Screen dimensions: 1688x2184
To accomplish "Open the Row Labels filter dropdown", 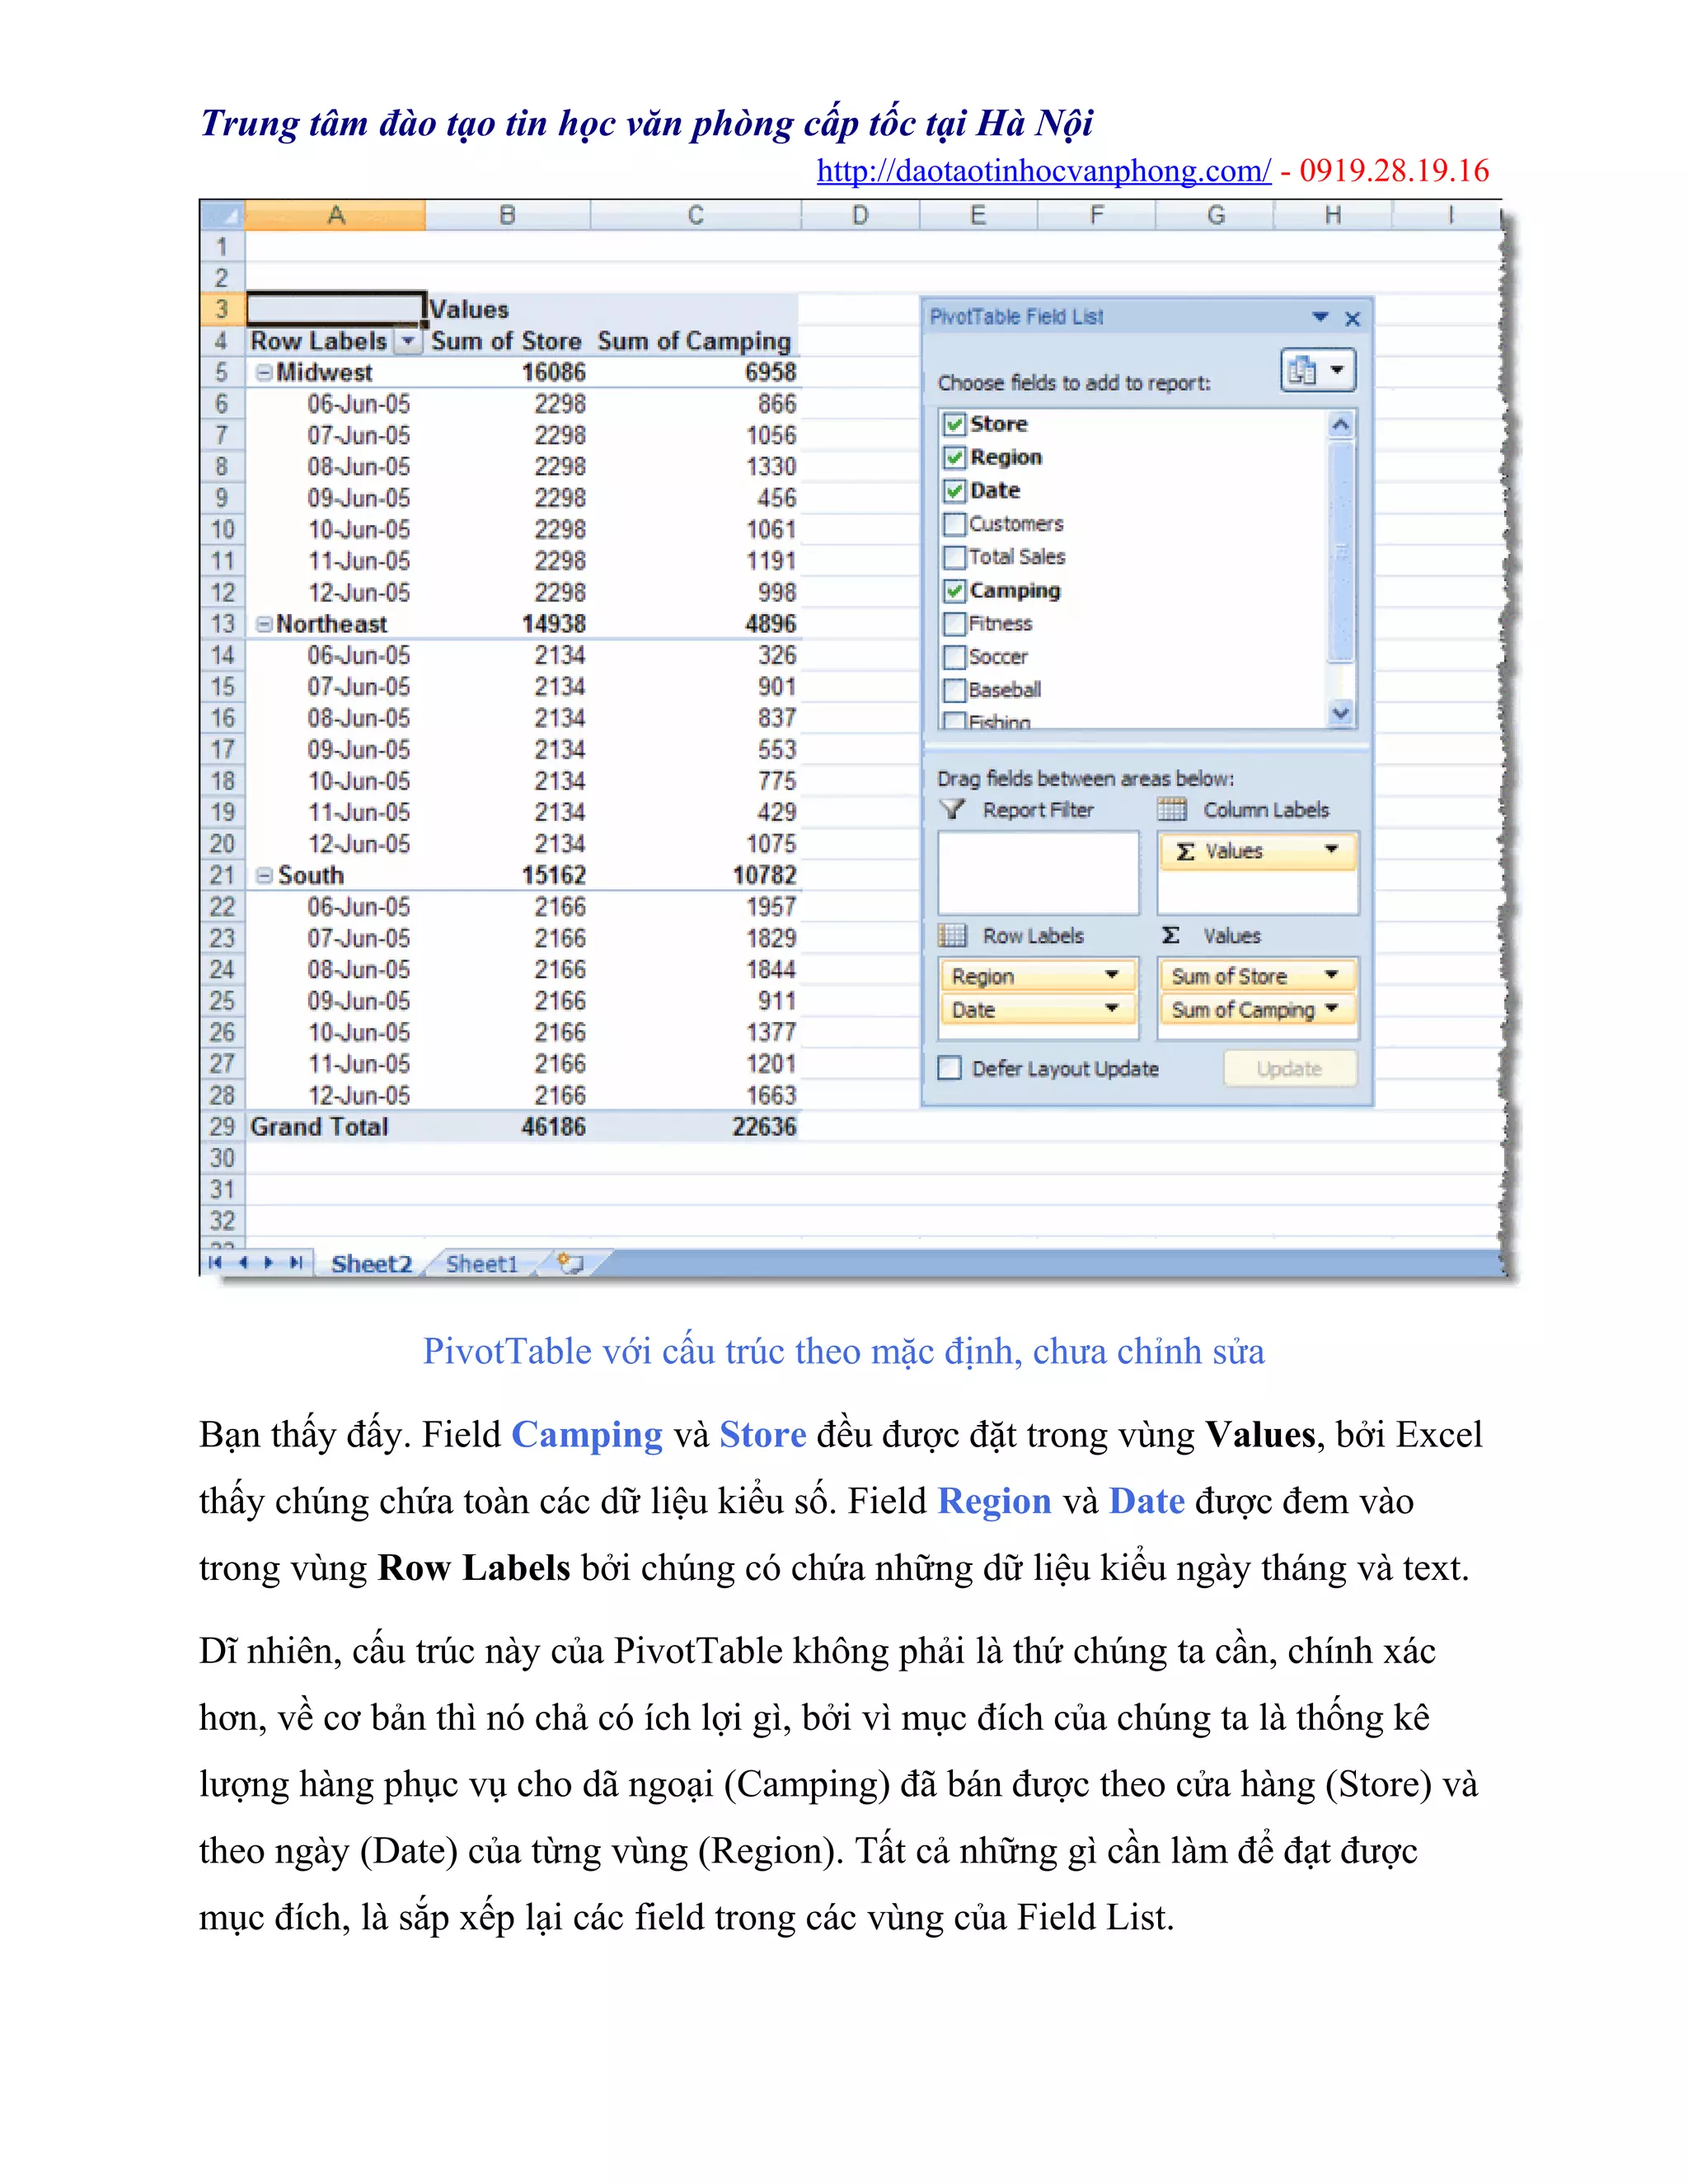I will pyautogui.click(x=407, y=342).
